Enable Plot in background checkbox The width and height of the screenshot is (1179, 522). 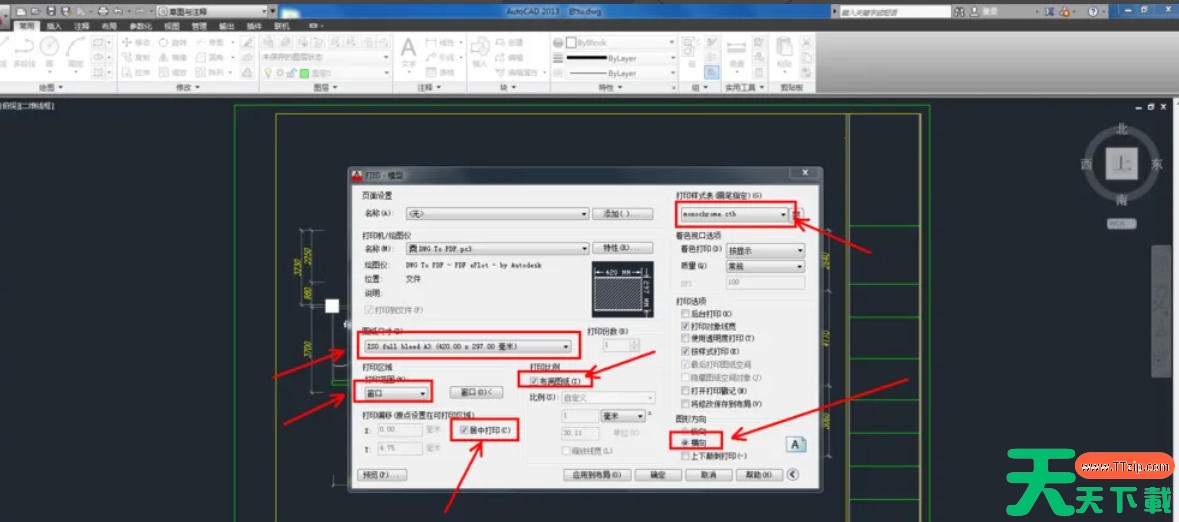(685, 314)
